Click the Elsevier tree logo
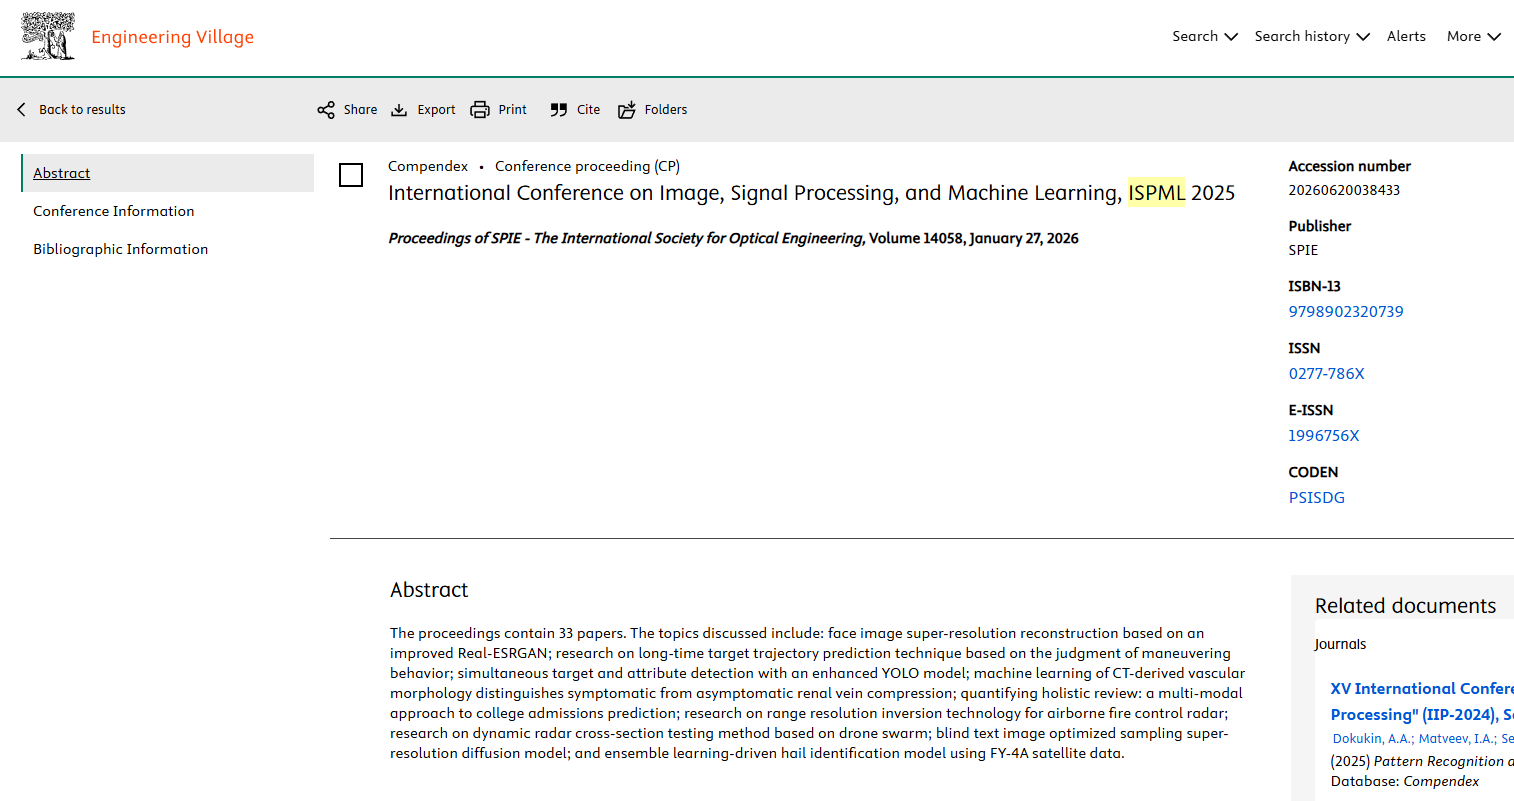 [48, 37]
